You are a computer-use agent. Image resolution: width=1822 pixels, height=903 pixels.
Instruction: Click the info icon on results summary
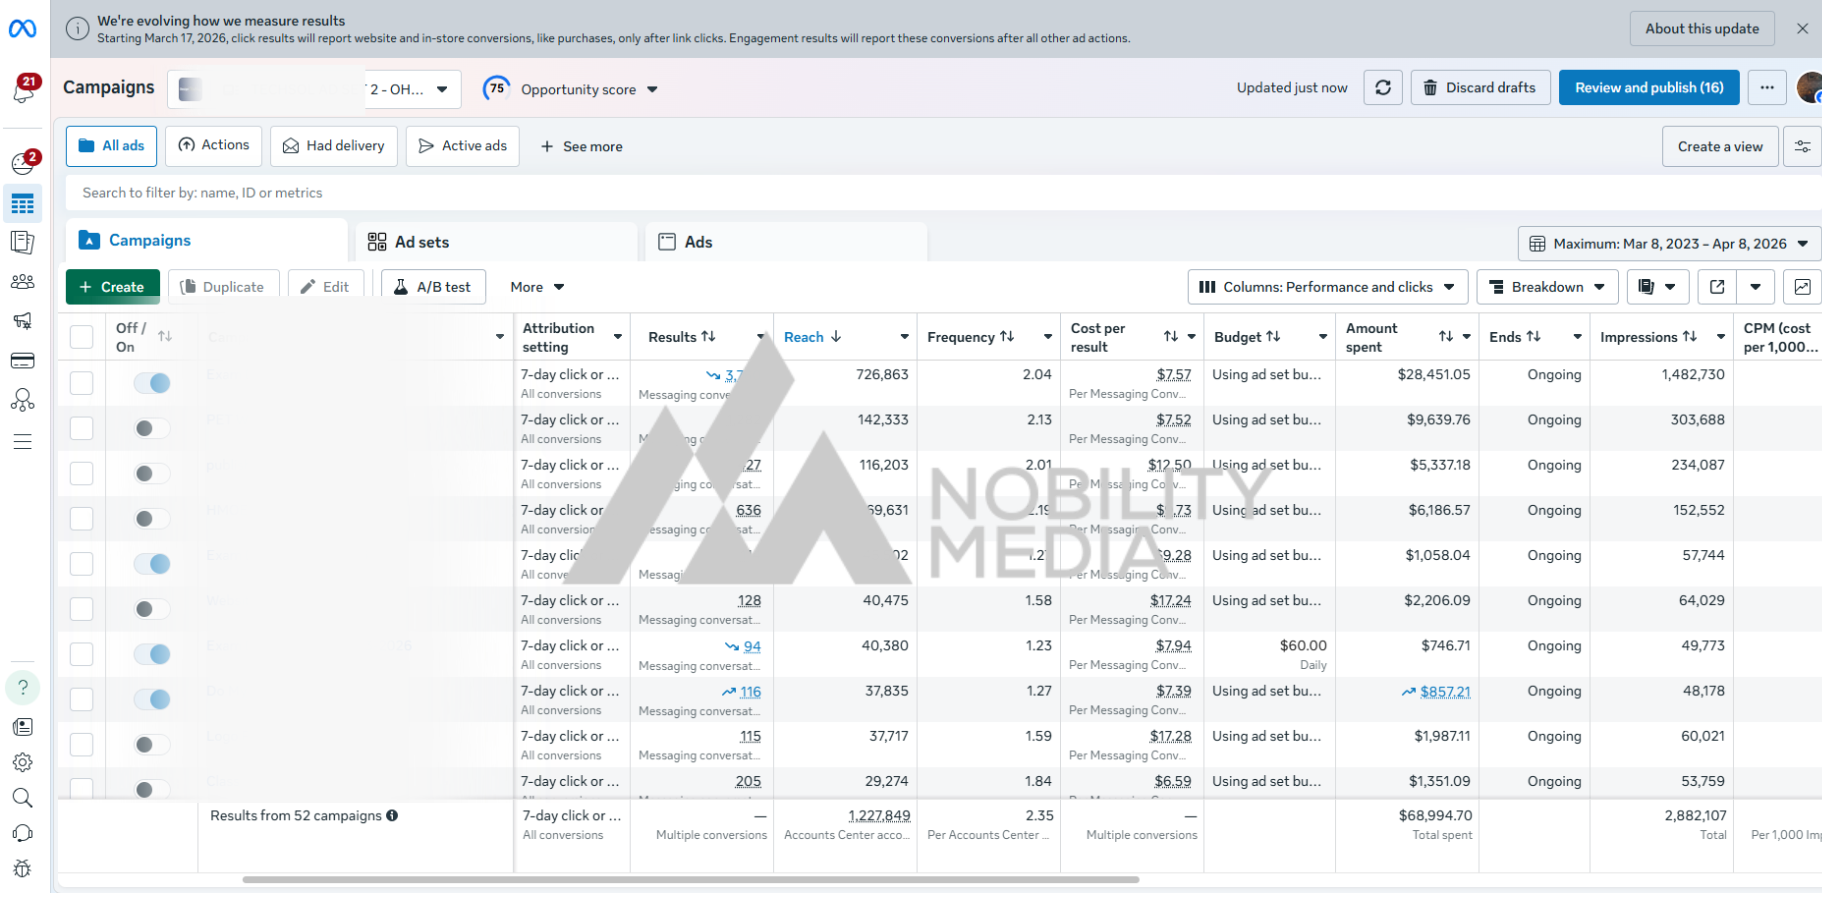392,815
